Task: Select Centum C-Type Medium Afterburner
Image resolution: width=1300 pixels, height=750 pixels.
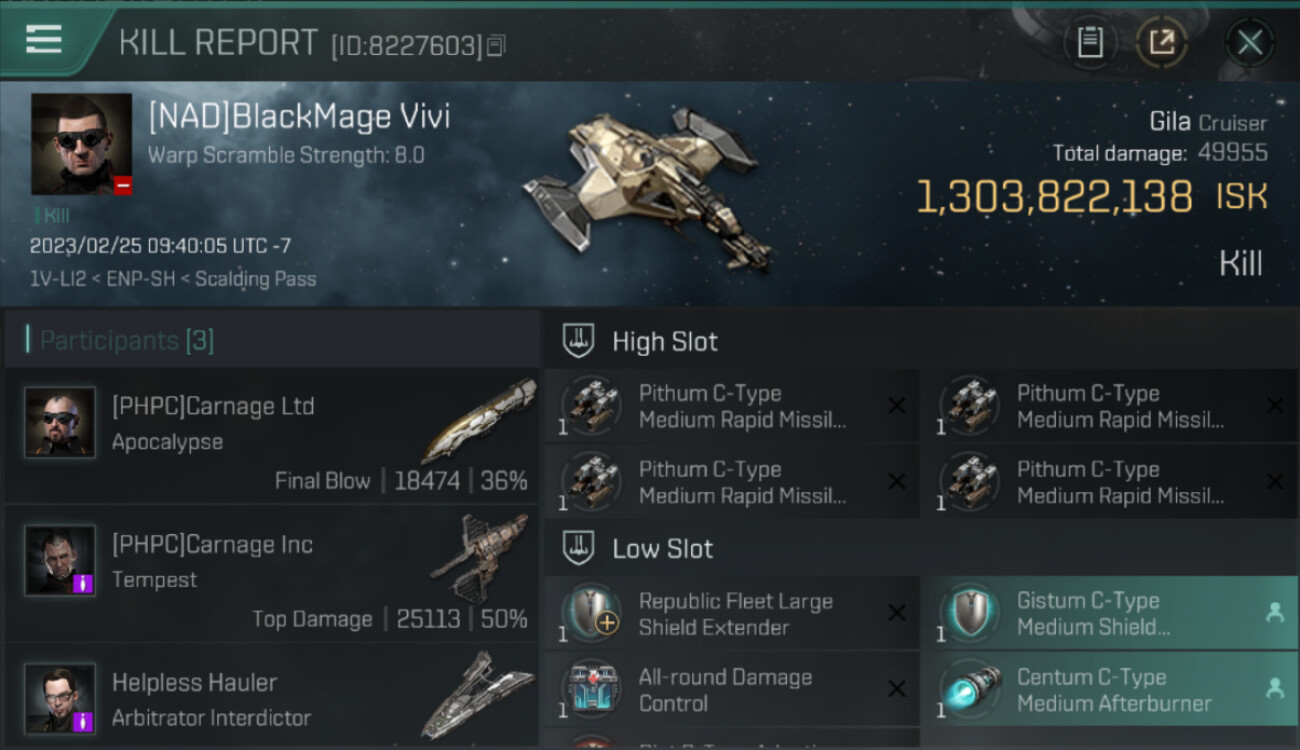Action: click(1110, 689)
